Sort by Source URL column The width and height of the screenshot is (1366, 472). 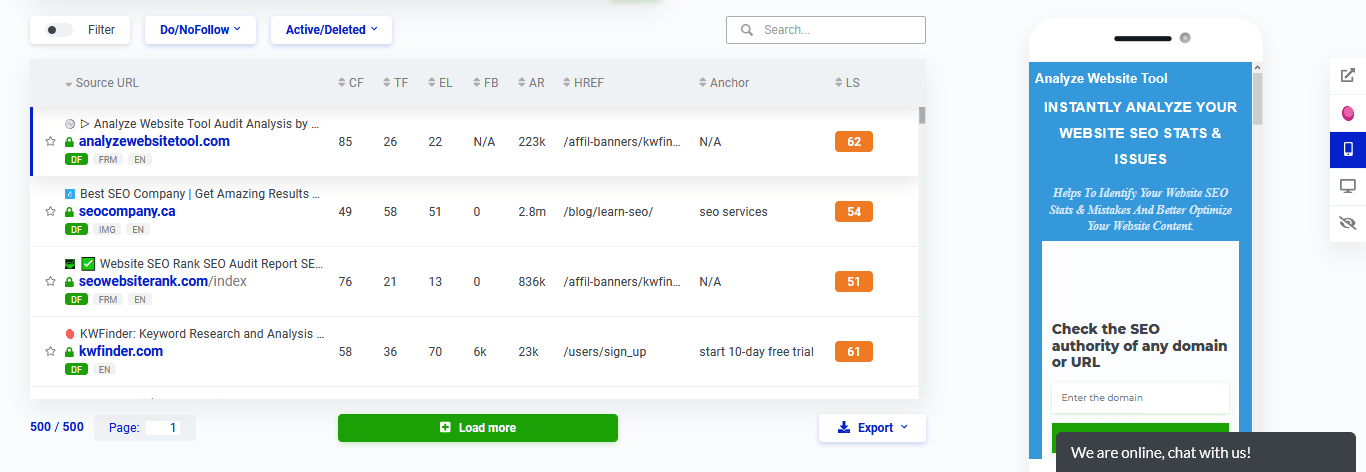click(x=102, y=83)
